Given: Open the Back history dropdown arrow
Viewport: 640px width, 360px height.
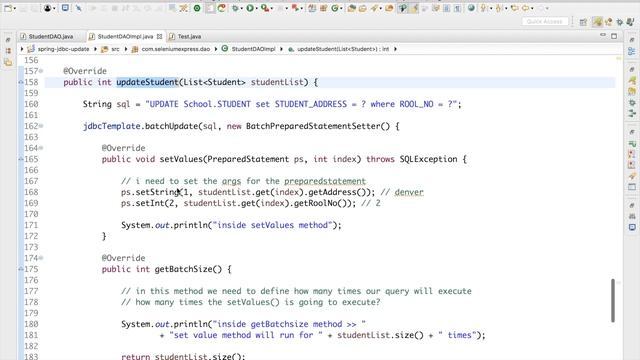Looking at the screenshot, I should coord(533,9).
